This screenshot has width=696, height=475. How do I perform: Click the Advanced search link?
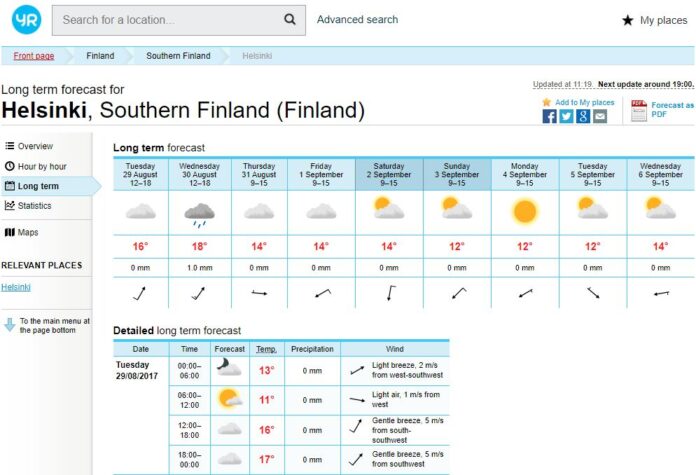click(x=357, y=20)
